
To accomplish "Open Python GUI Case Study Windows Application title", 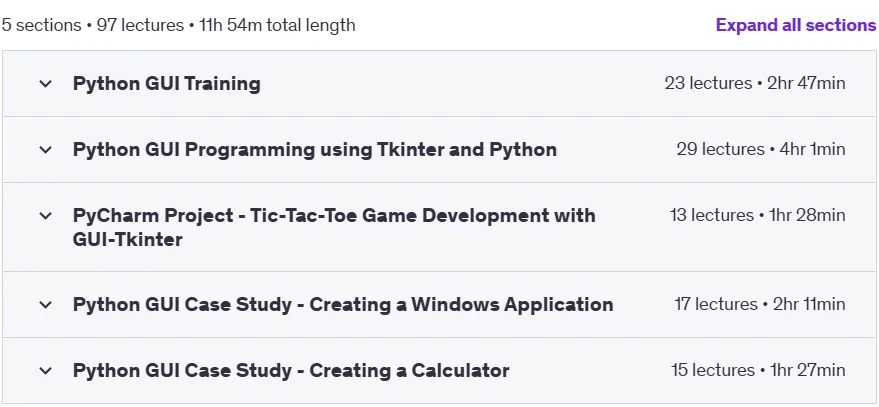I will (343, 304).
